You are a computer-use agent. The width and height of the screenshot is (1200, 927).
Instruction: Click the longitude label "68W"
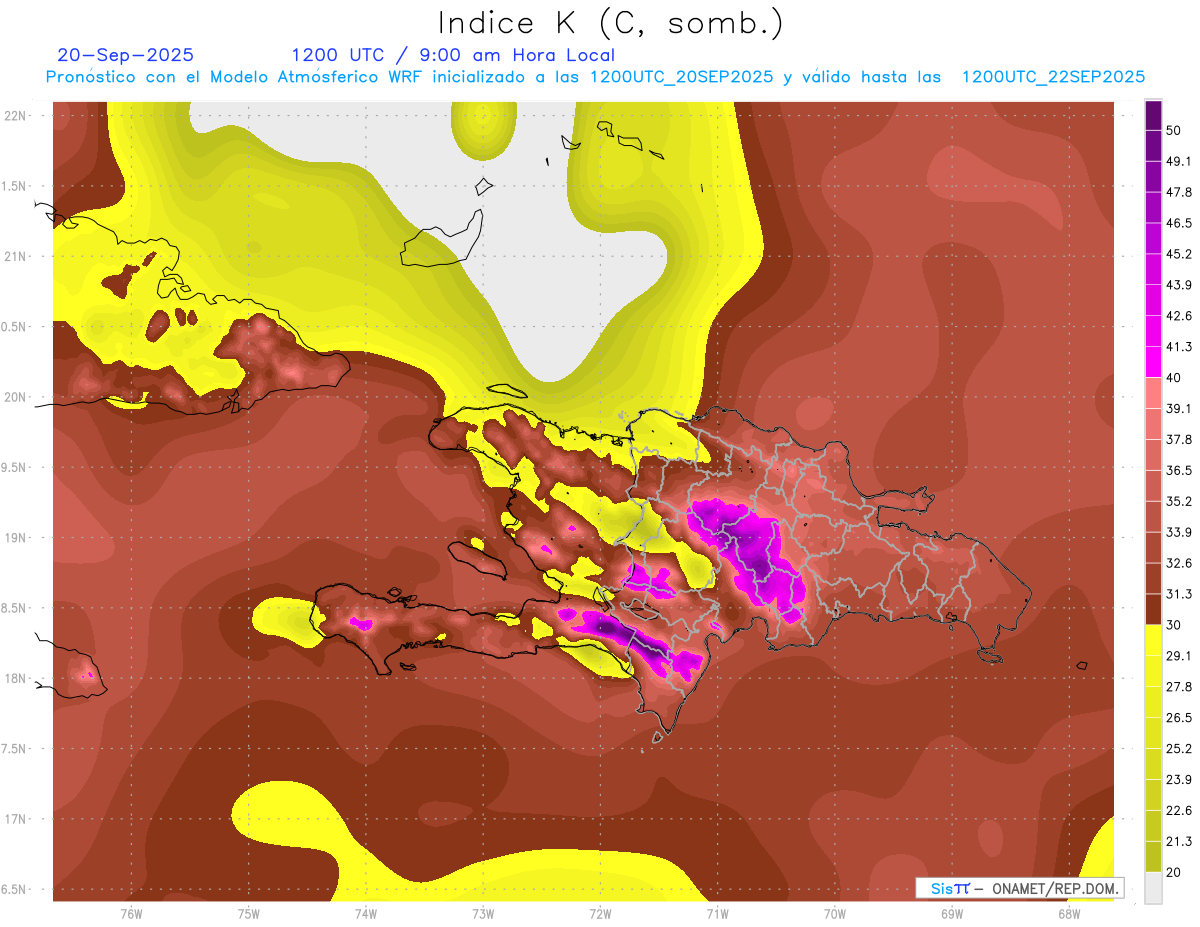[1069, 914]
